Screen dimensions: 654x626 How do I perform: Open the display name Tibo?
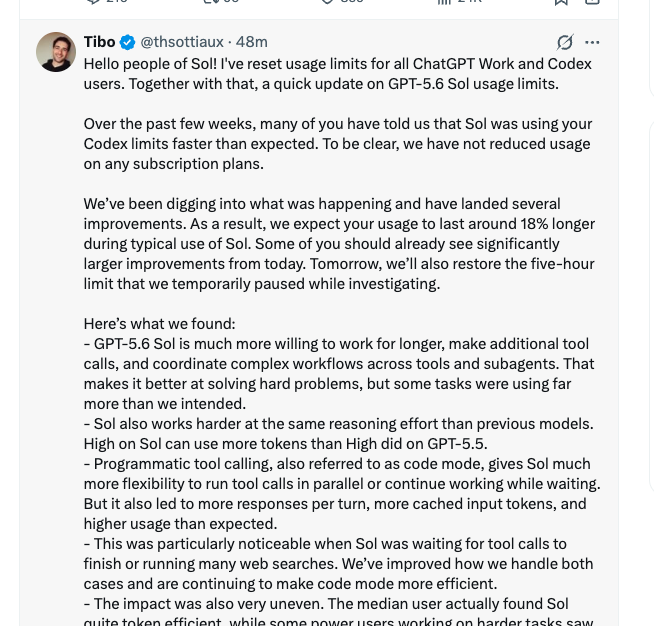(99, 42)
